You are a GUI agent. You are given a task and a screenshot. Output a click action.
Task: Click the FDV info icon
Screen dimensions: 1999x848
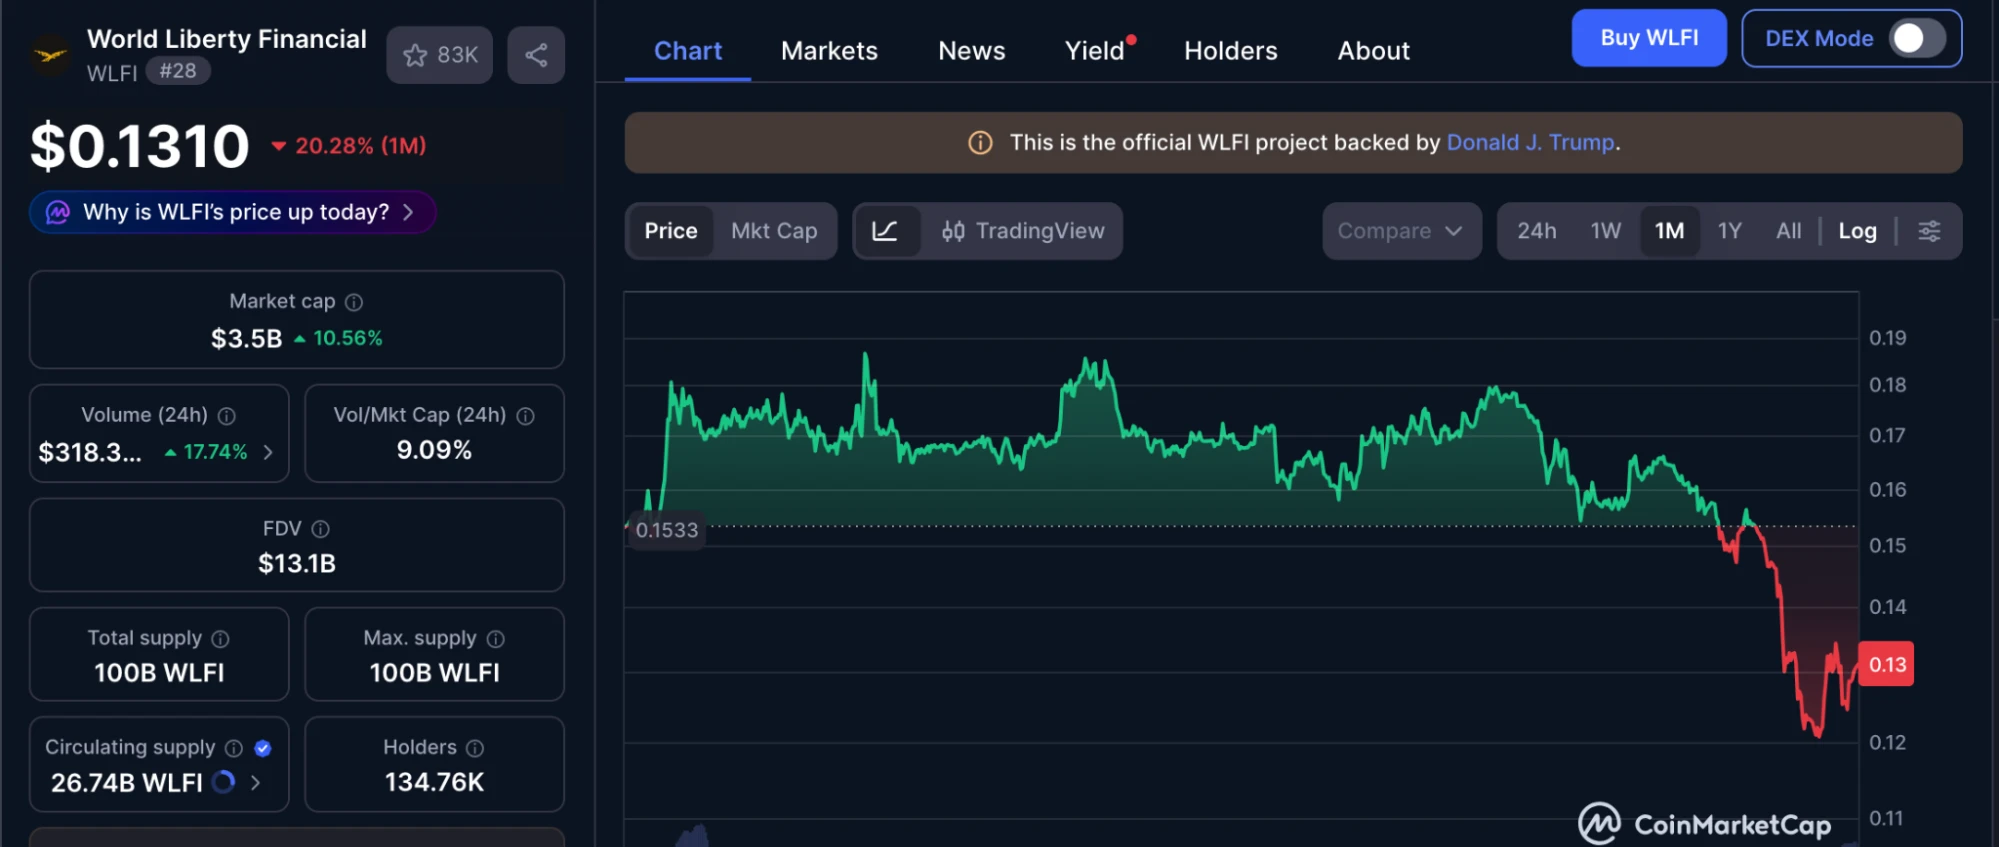320,529
